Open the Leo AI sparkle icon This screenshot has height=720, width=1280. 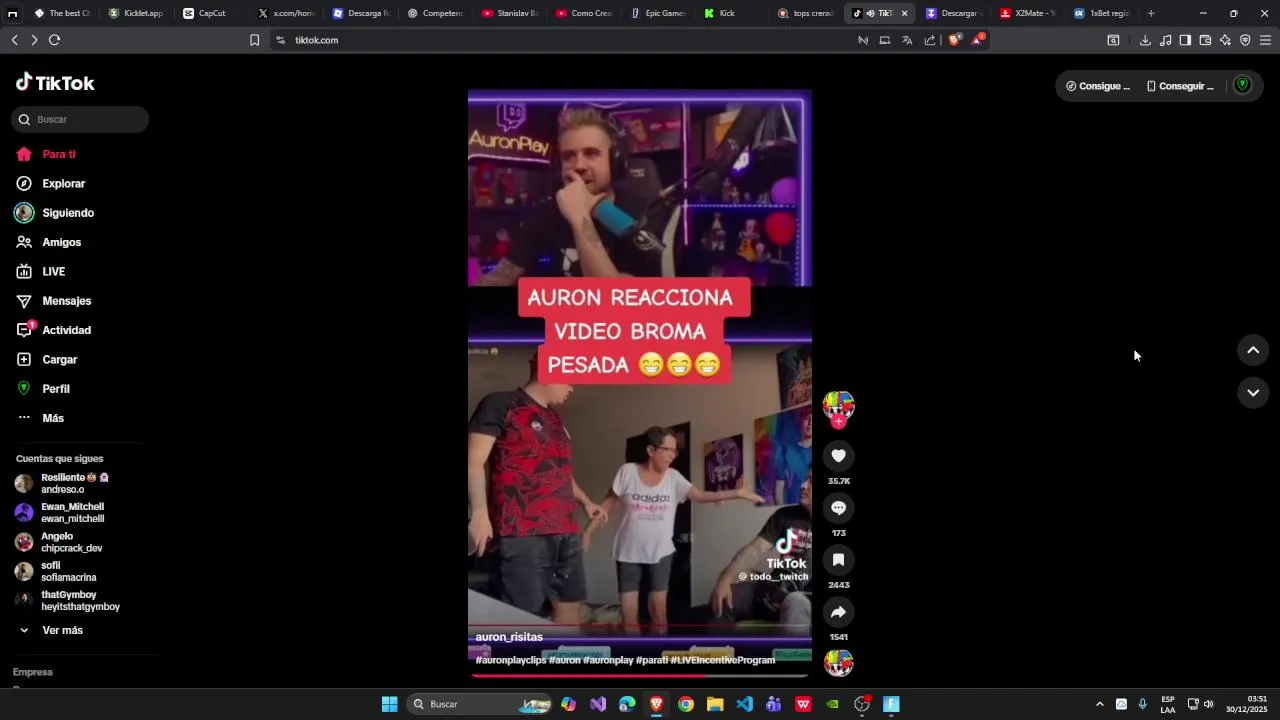pyautogui.click(x=1225, y=40)
